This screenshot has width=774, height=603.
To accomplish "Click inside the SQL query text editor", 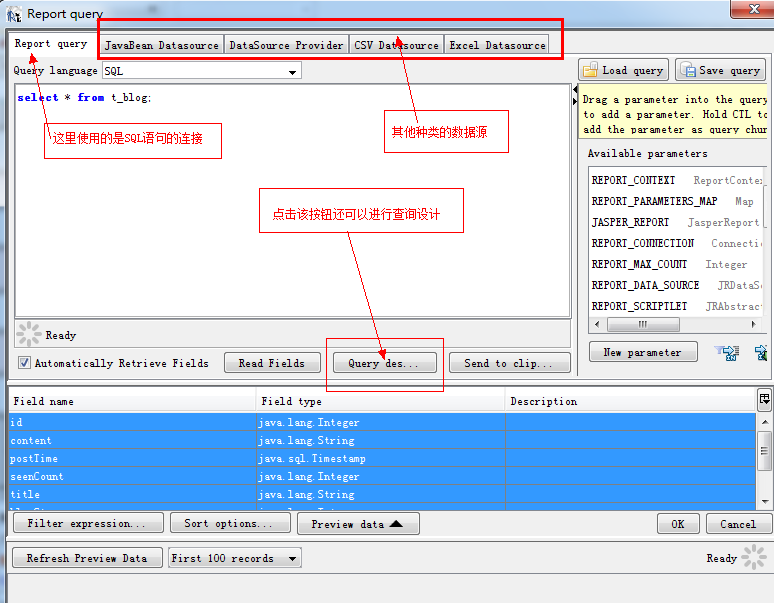I will 292,200.
